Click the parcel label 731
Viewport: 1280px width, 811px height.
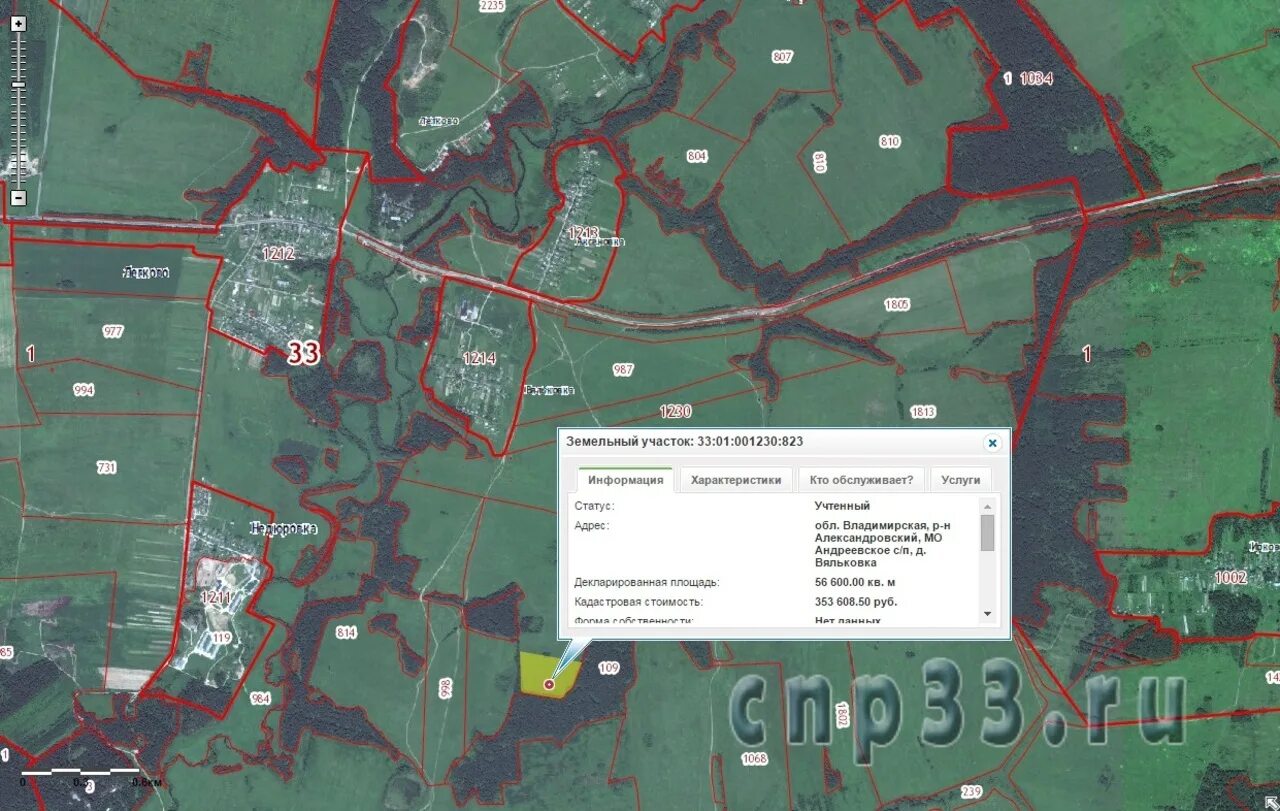click(x=107, y=467)
